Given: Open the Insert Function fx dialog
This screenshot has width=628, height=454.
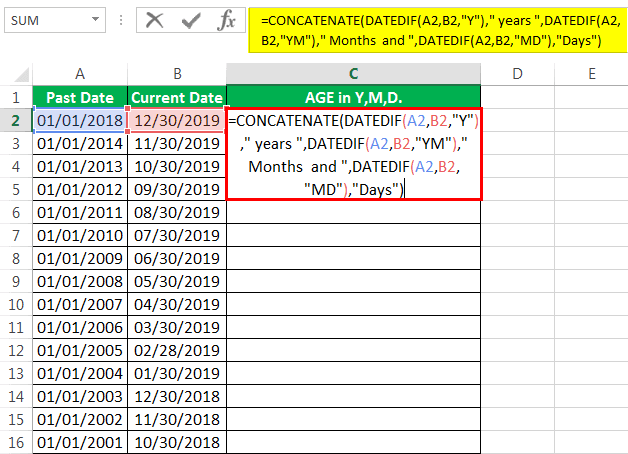Looking at the screenshot, I should [226, 21].
